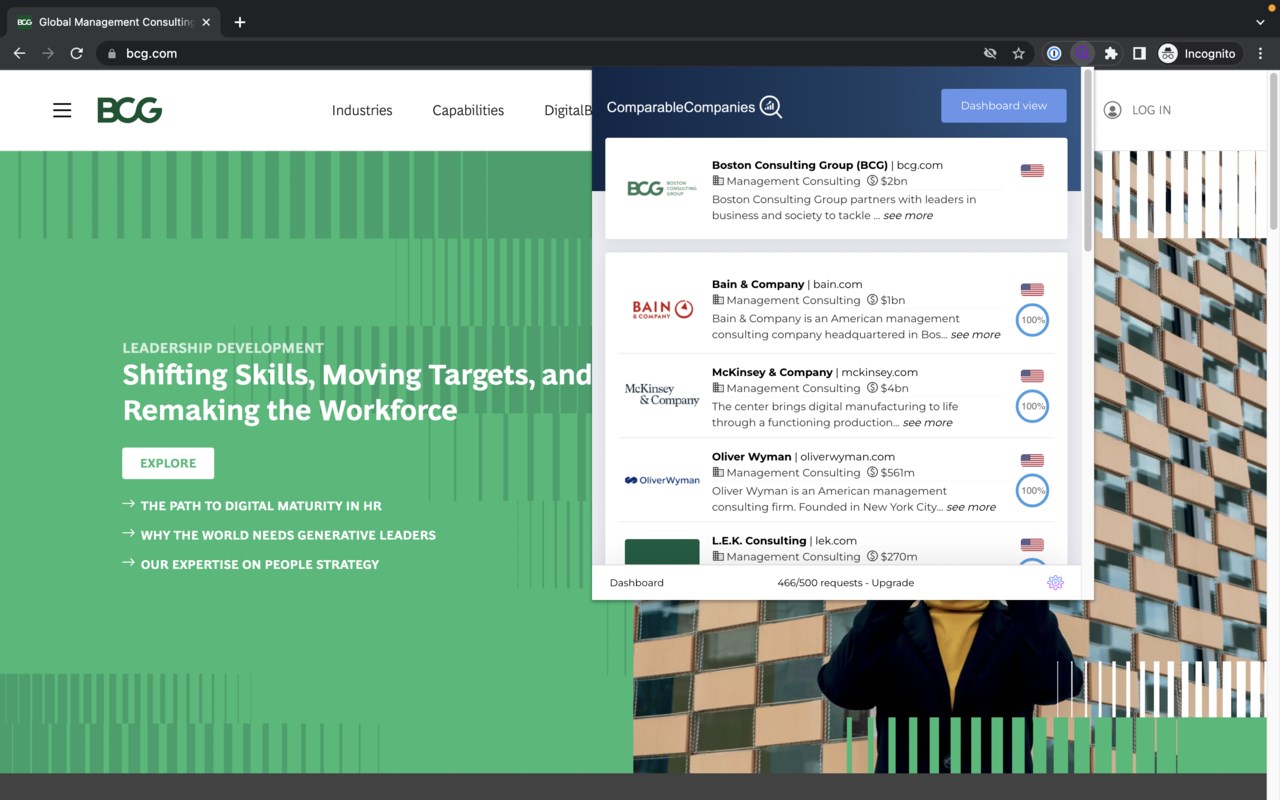Click the ComparableCompanies magnifier logo icon

click(x=771, y=107)
